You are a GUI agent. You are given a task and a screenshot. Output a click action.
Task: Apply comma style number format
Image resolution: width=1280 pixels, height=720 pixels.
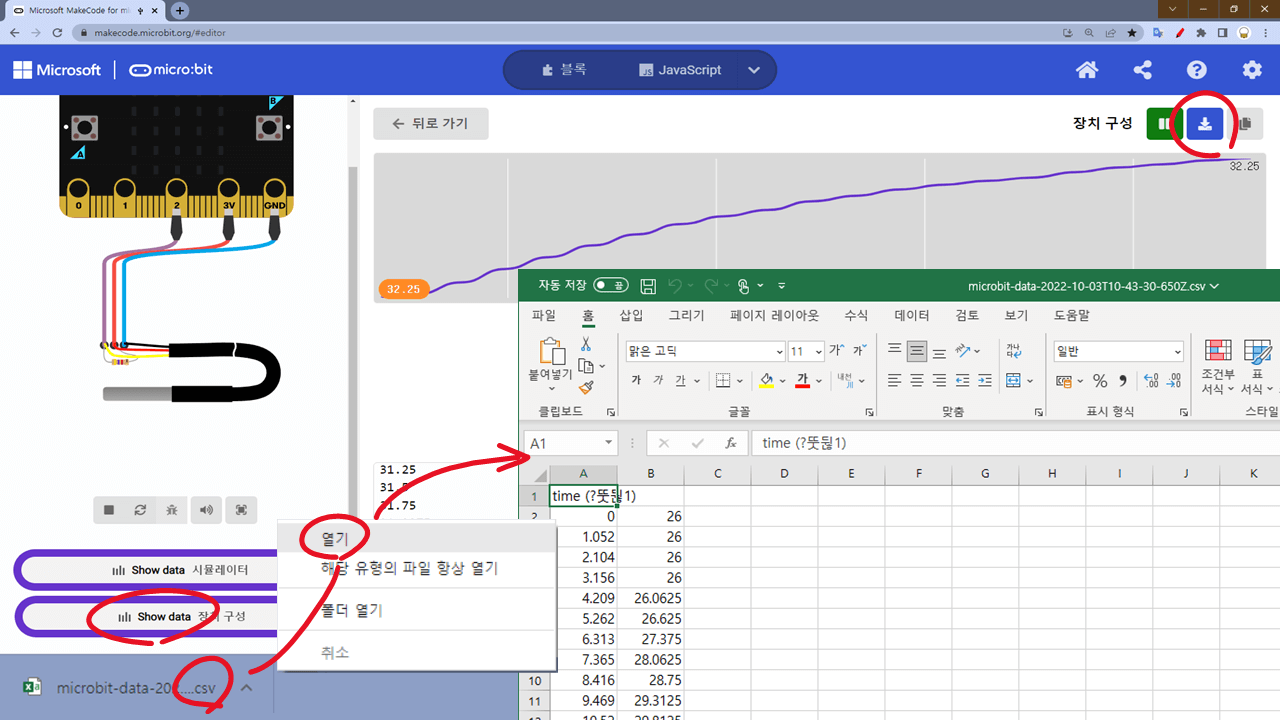point(1123,381)
